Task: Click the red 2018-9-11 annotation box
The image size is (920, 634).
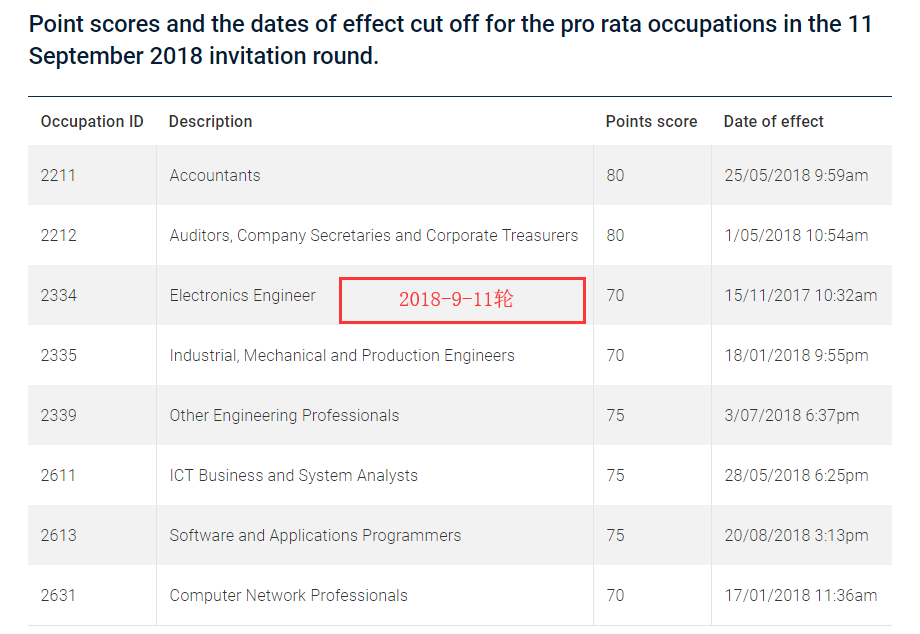Action: [x=462, y=300]
